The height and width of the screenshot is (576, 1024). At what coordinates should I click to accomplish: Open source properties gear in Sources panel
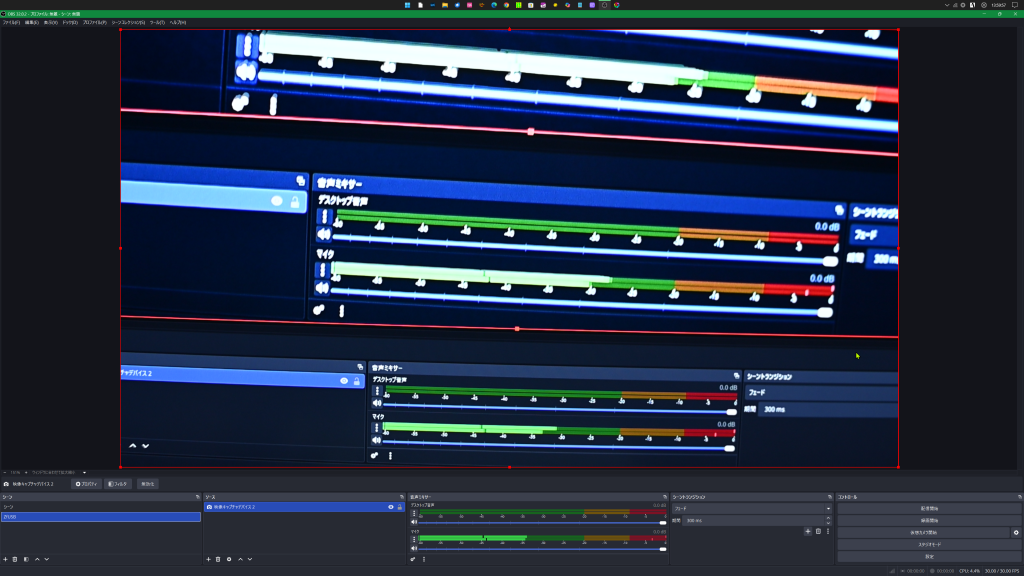click(x=229, y=559)
